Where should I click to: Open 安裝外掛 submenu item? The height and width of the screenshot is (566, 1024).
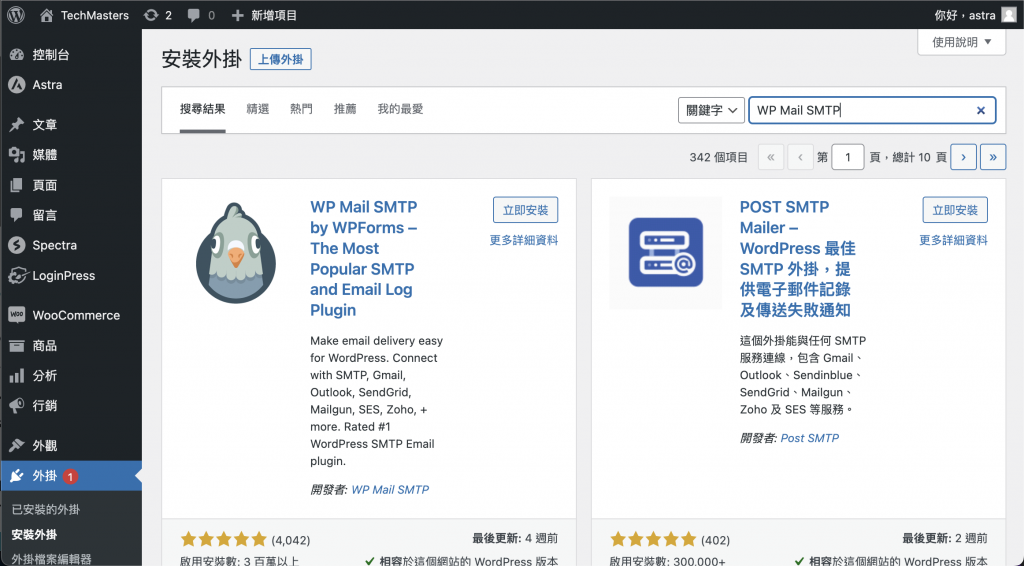point(34,535)
